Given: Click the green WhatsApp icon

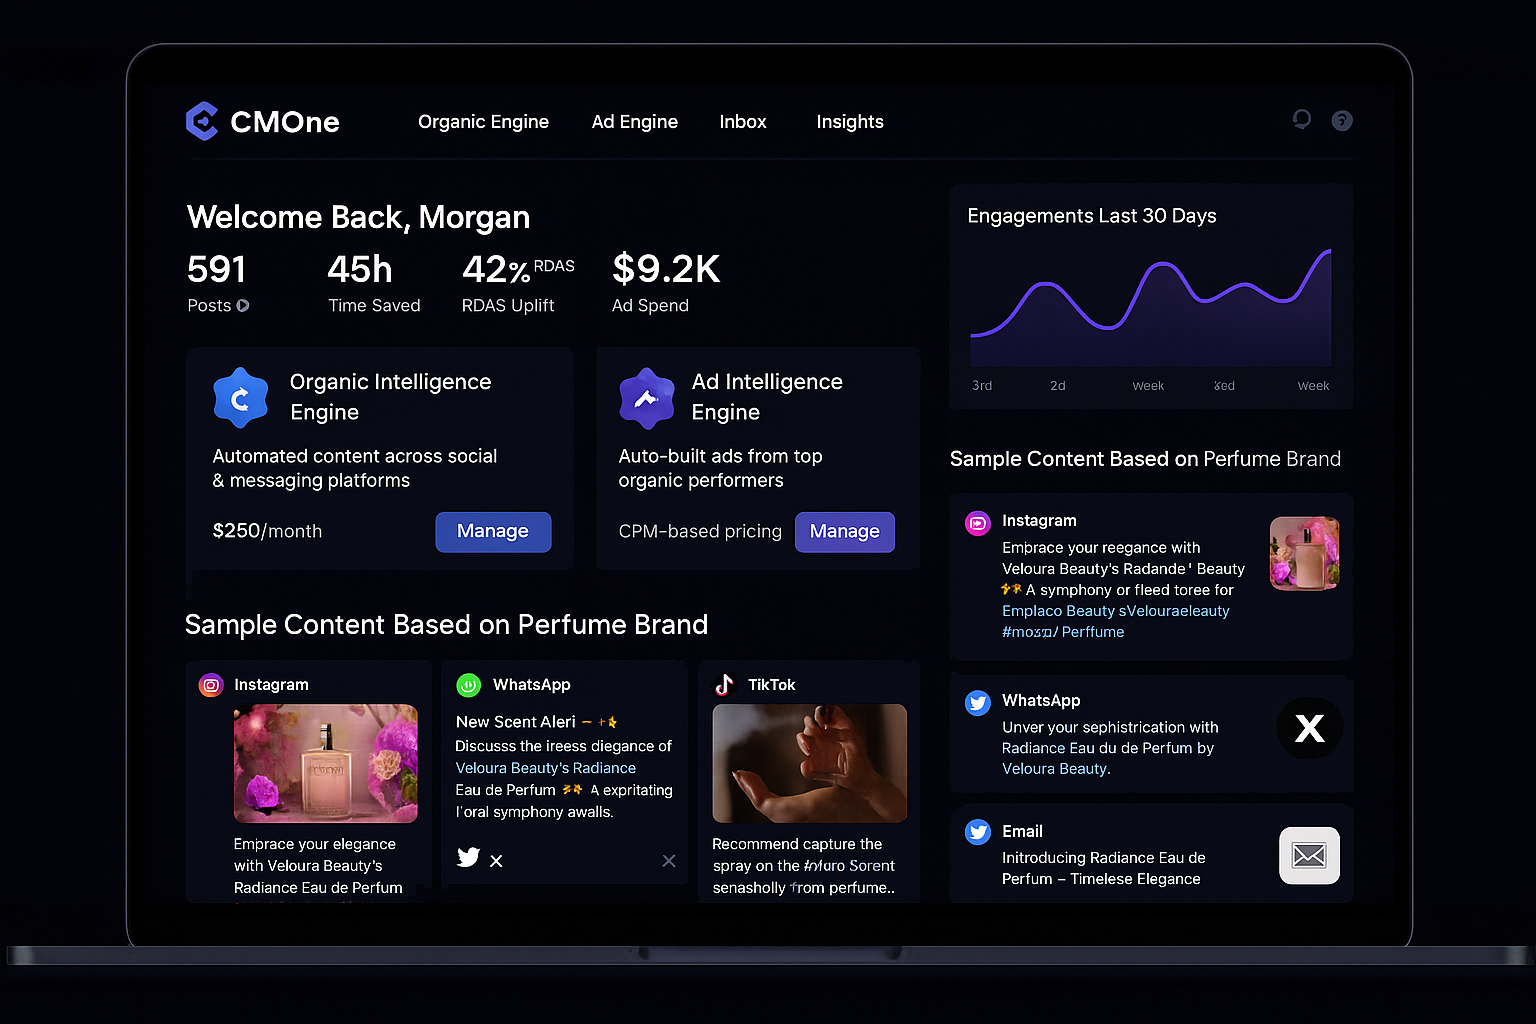Looking at the screenshot, I should (x=468, y=684).
